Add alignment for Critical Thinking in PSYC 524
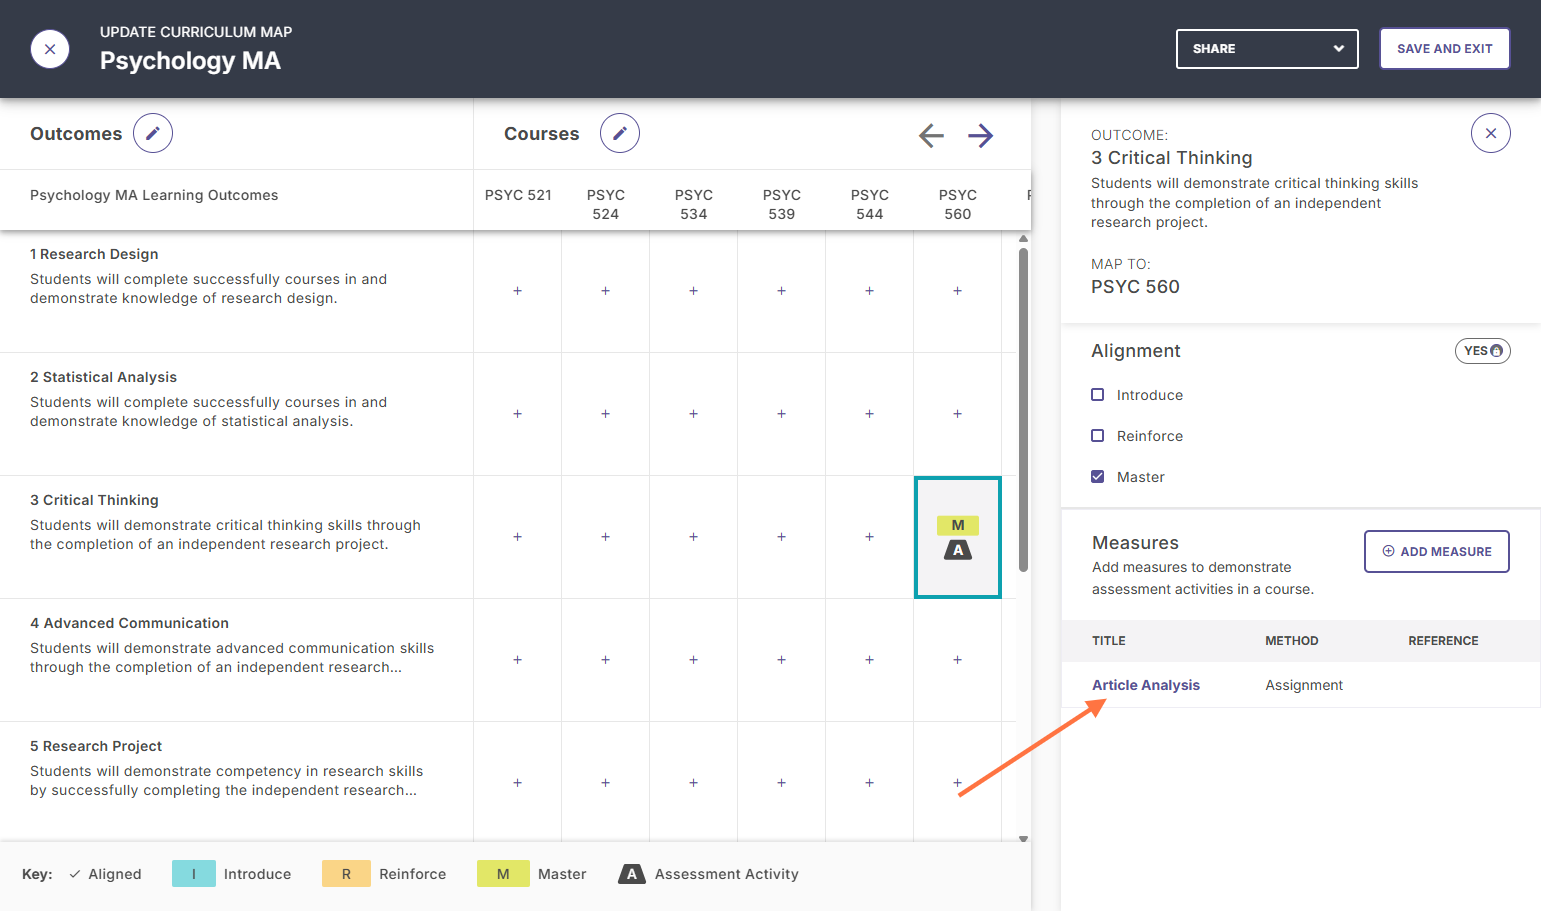Screen dimensions: 1541x911 click(x=605, y=537)
